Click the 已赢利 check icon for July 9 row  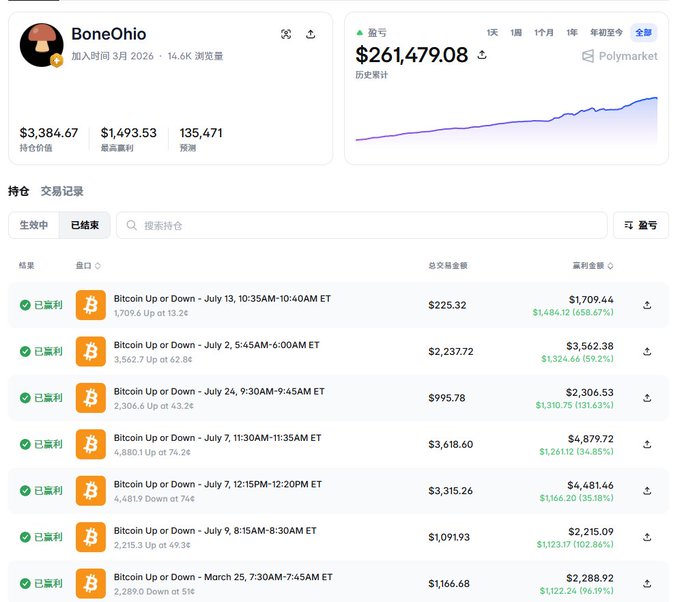pyautogui.click(x=25, y=537)
